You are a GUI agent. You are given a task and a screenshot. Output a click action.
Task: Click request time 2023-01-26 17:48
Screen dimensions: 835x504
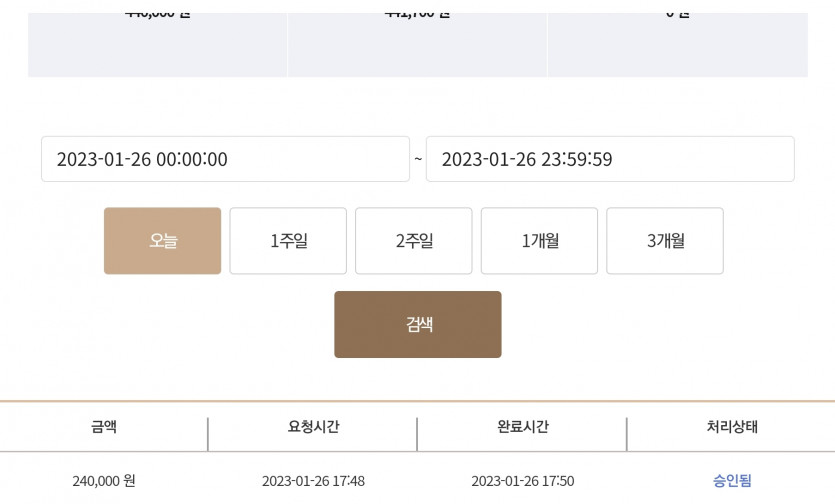pyautogui.click(x=313, y=481)
